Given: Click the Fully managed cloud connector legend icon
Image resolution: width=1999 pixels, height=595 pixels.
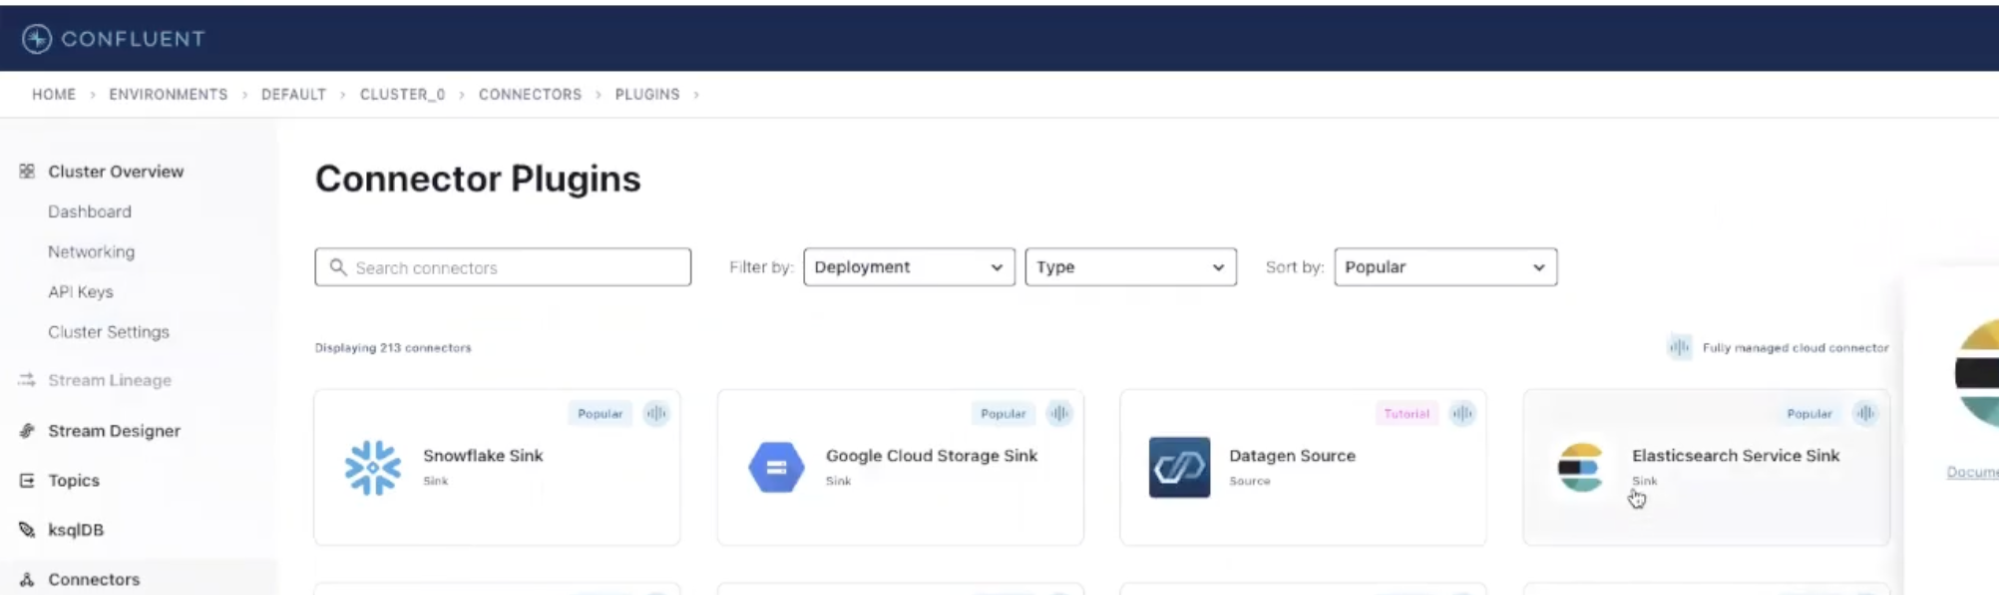Looking at the screenshot, I should [1679, 347].
